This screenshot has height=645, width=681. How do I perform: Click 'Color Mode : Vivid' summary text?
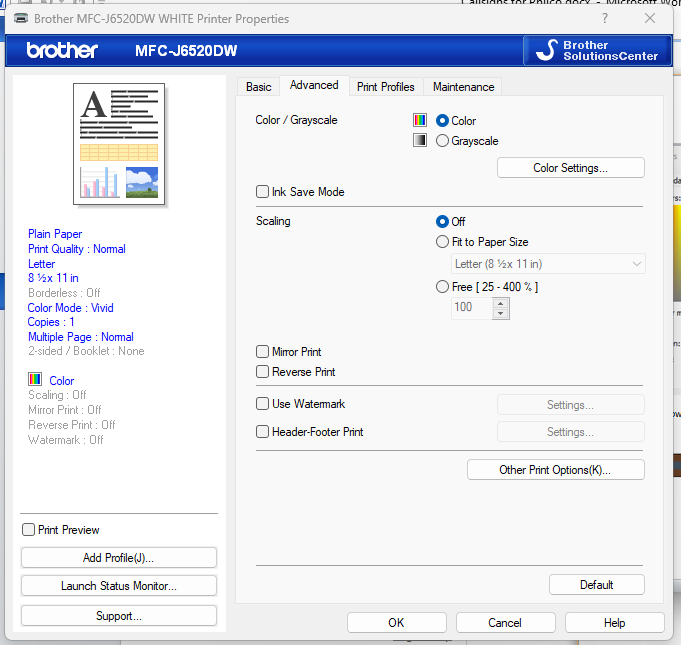tap(70, 308)
